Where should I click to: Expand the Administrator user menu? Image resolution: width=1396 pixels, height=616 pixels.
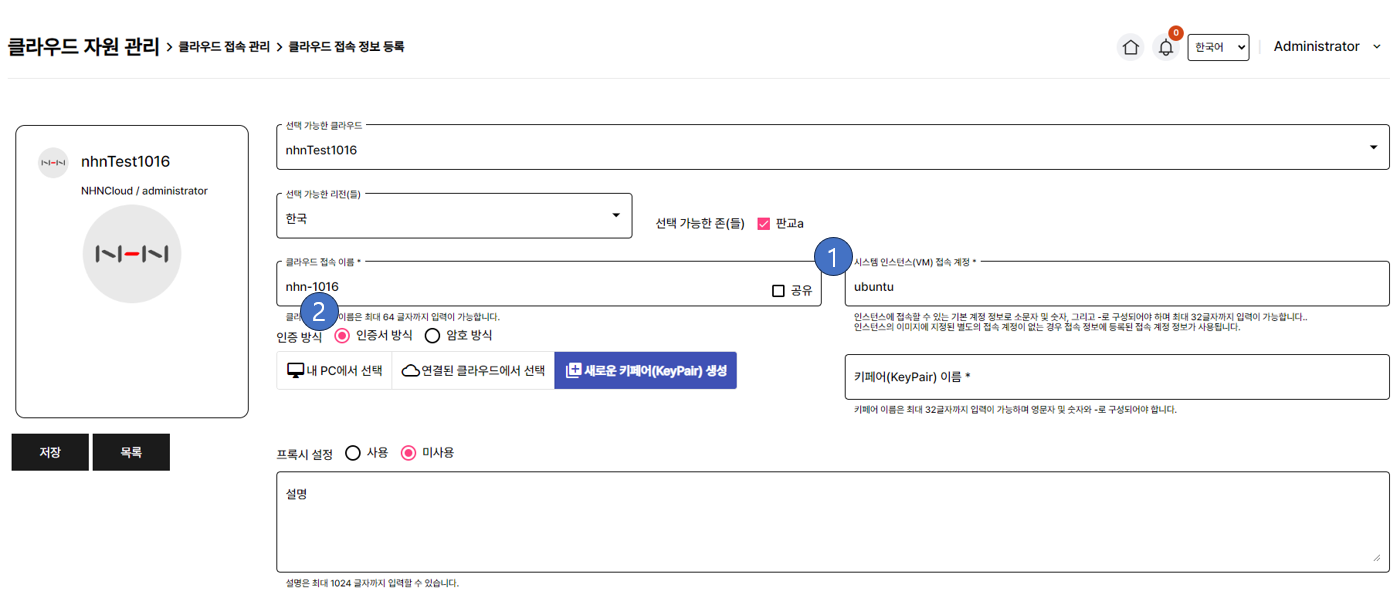coord(1326,47)
